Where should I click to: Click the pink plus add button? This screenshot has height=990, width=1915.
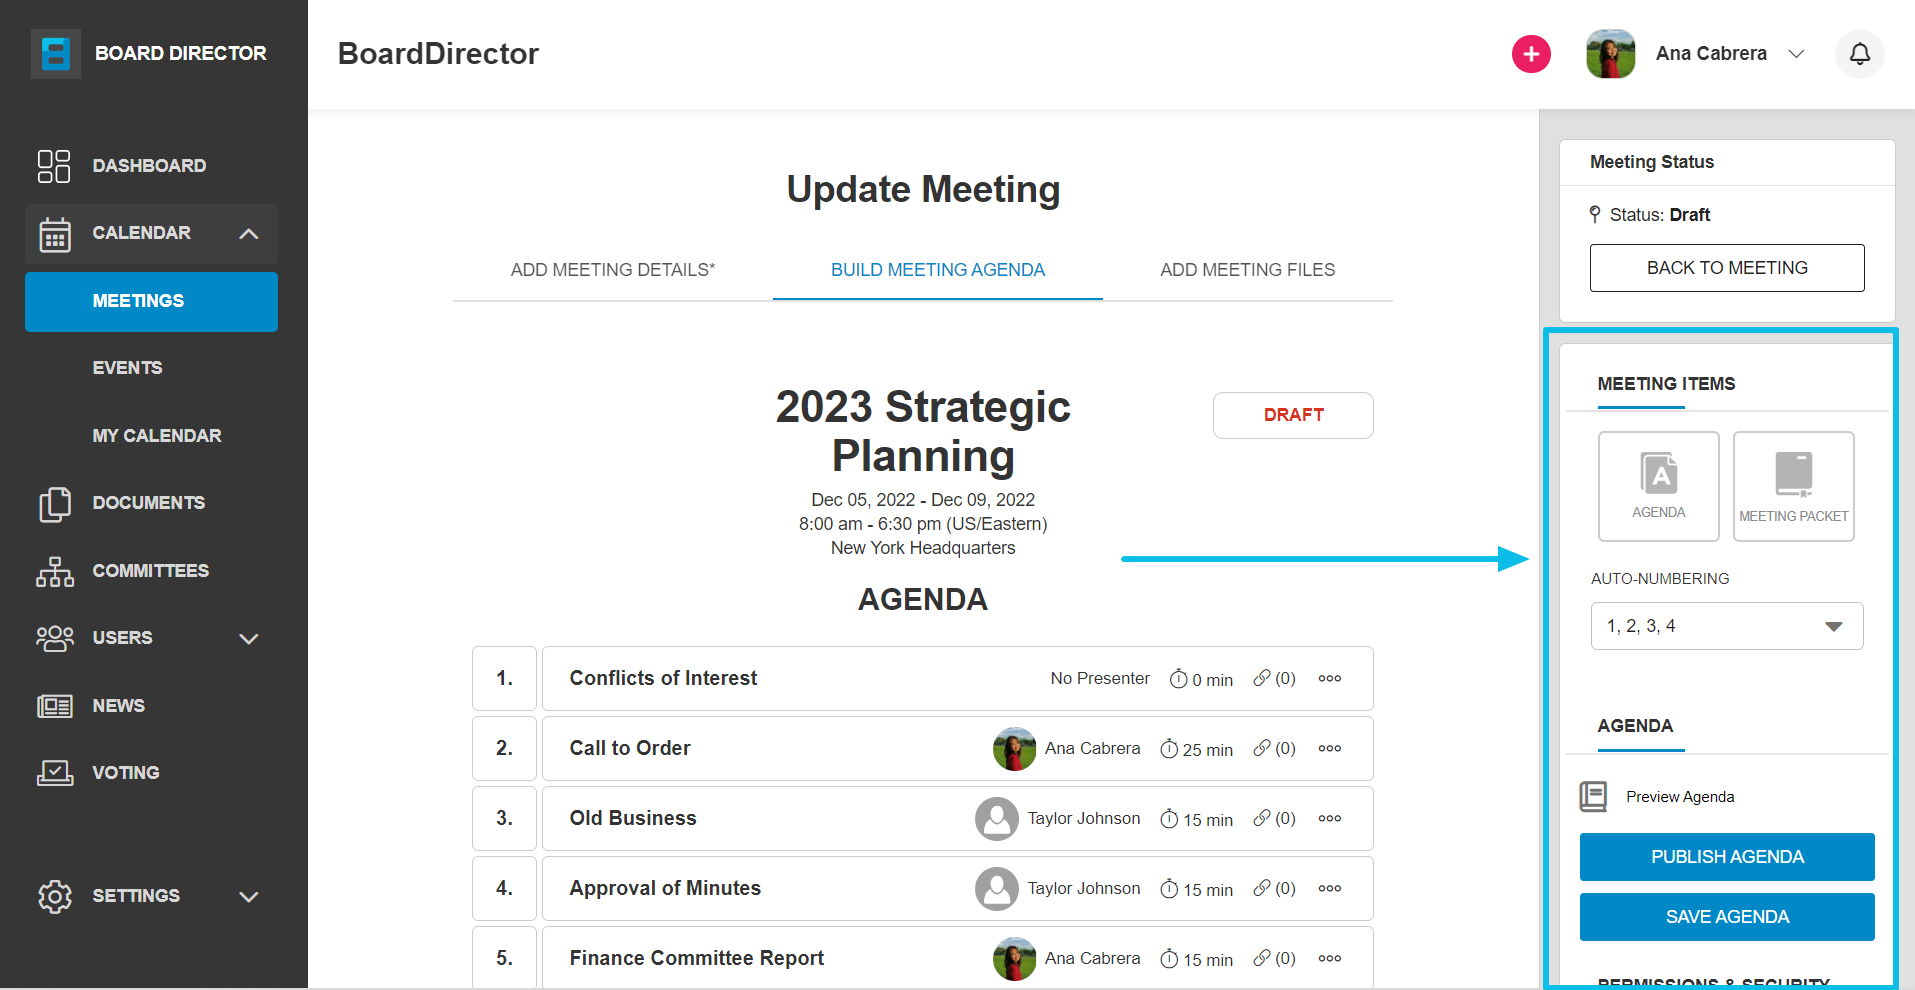click(x=1531, y=54)
